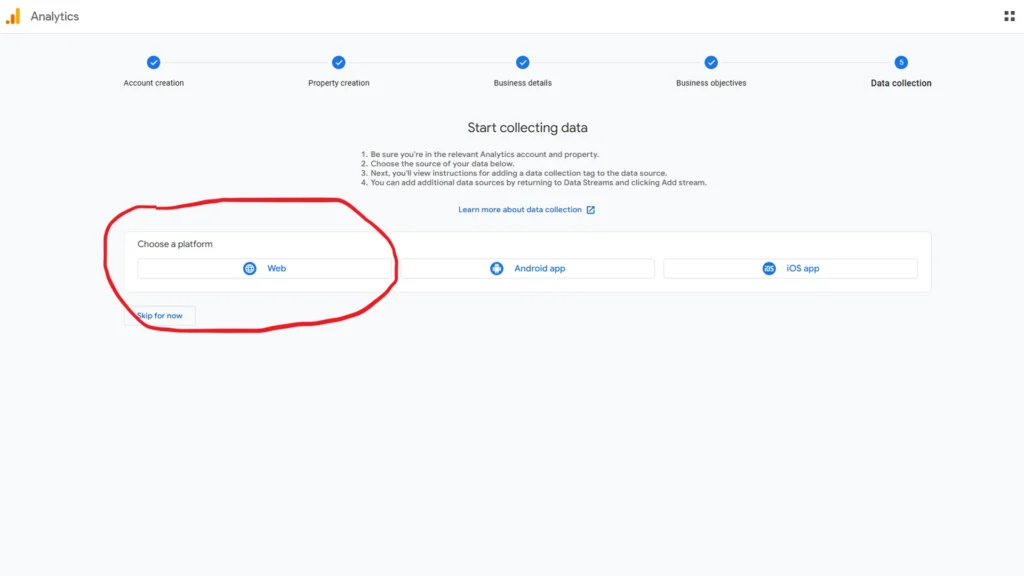This screenshot has height=576, width=1024.
Task: Click Skip for now
Action: (x=160, y=315)
